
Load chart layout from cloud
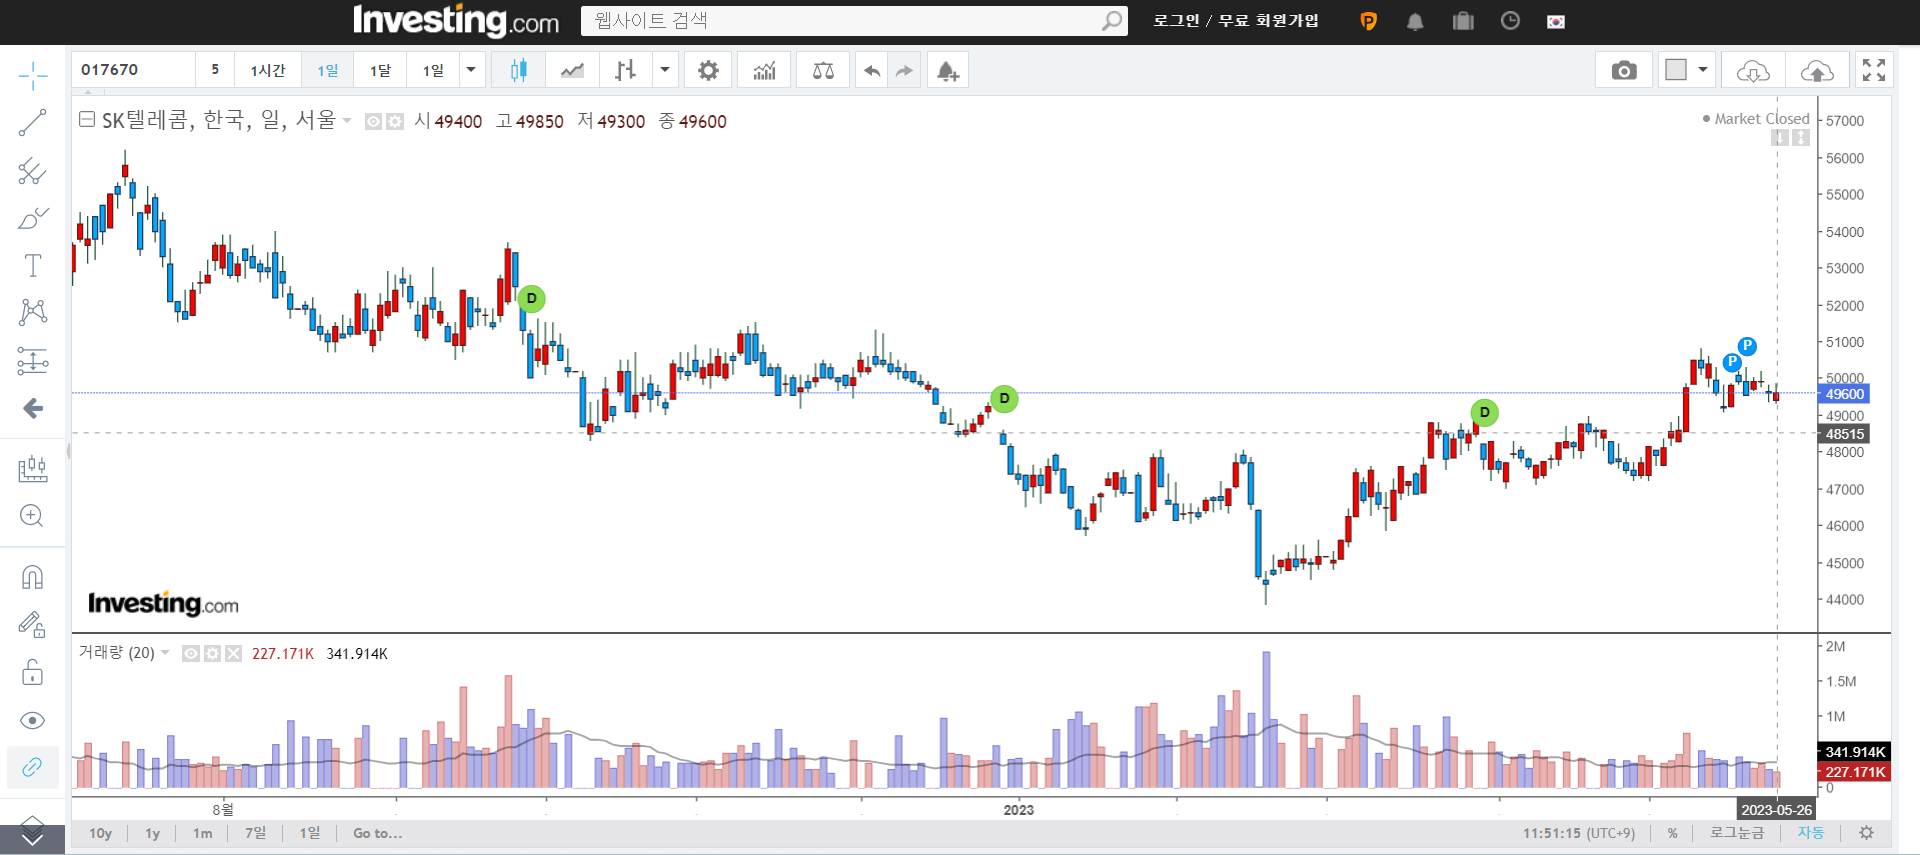point(1752,70)
